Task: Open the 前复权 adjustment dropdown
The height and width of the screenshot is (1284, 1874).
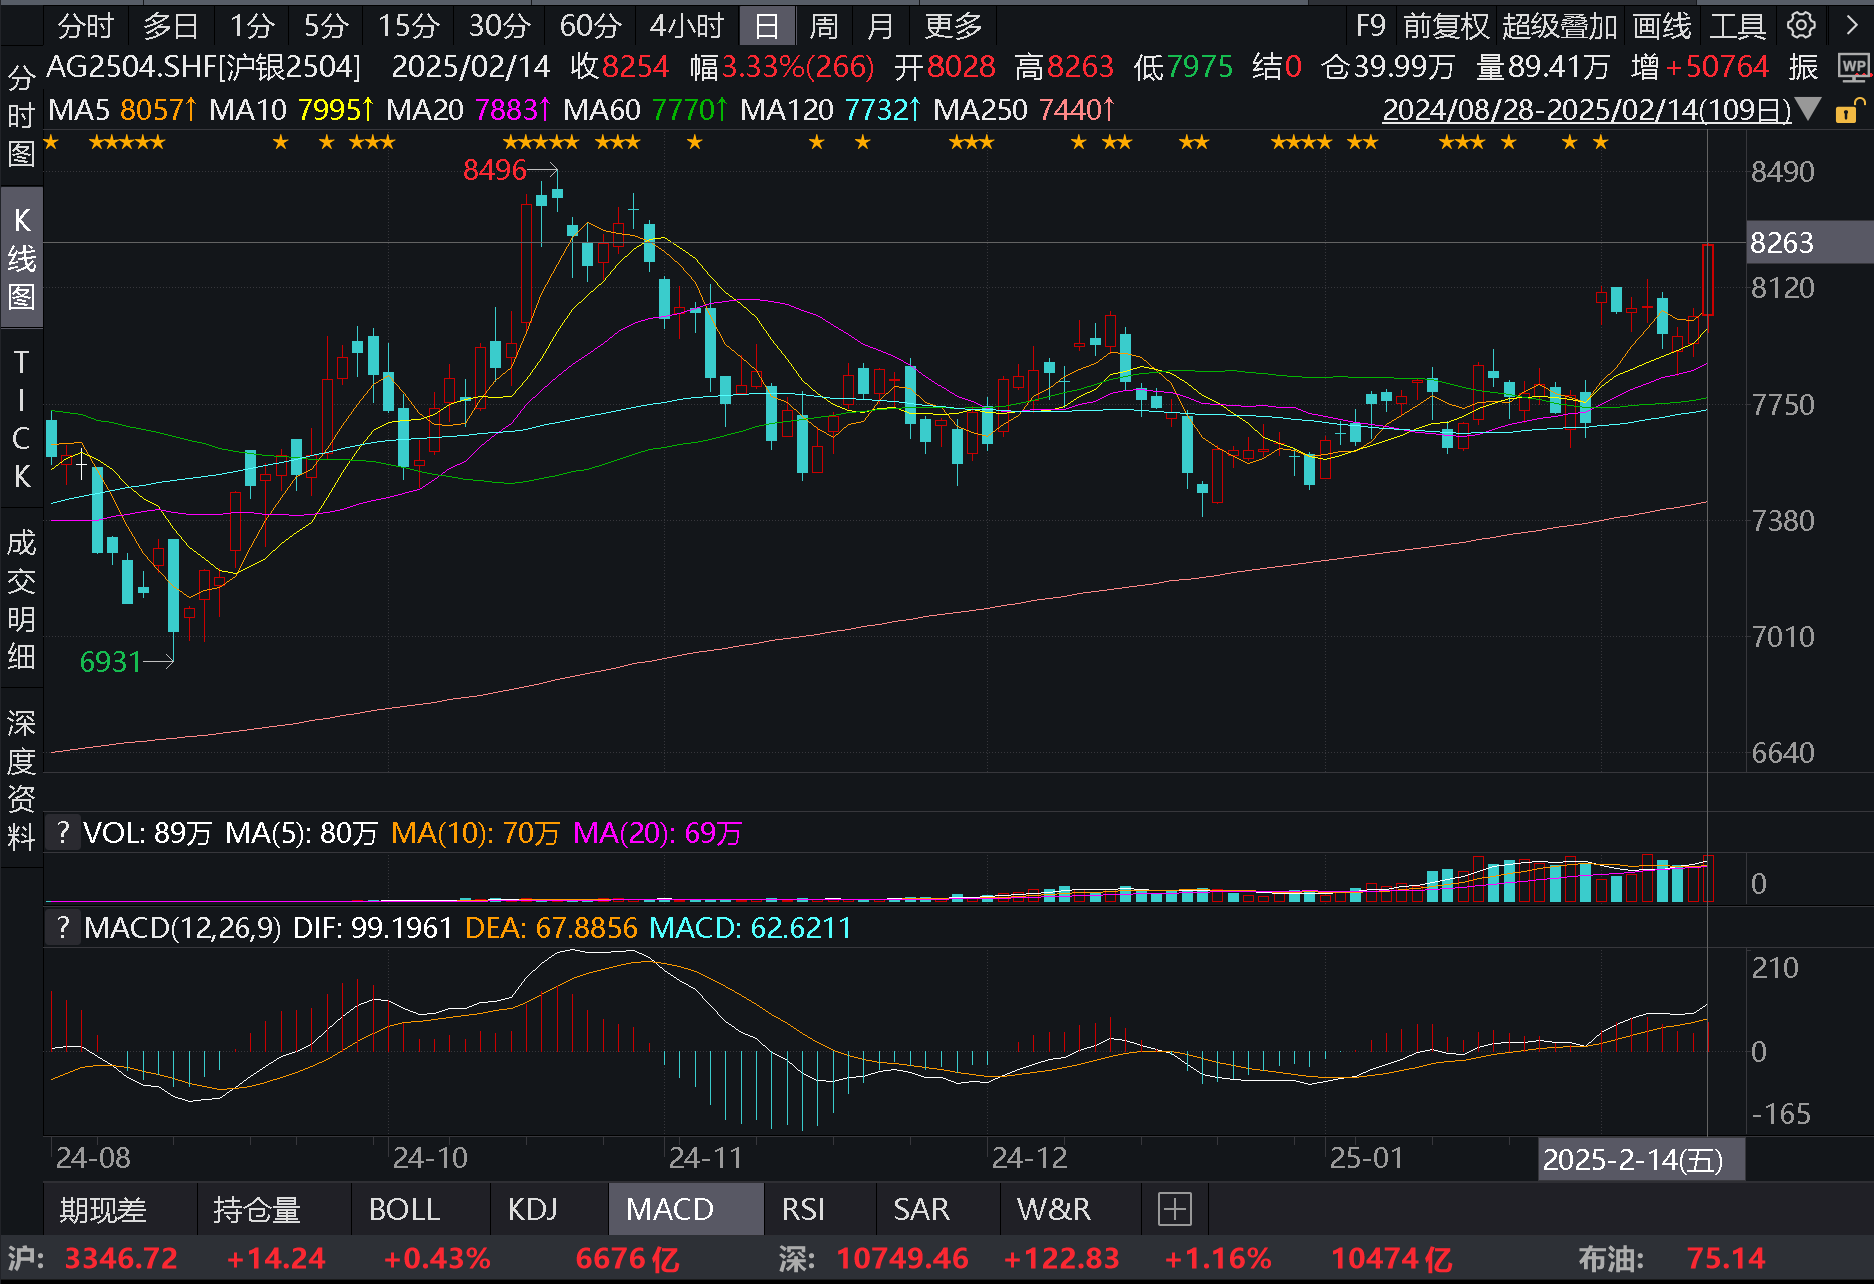Action: tap(1445, 25)
